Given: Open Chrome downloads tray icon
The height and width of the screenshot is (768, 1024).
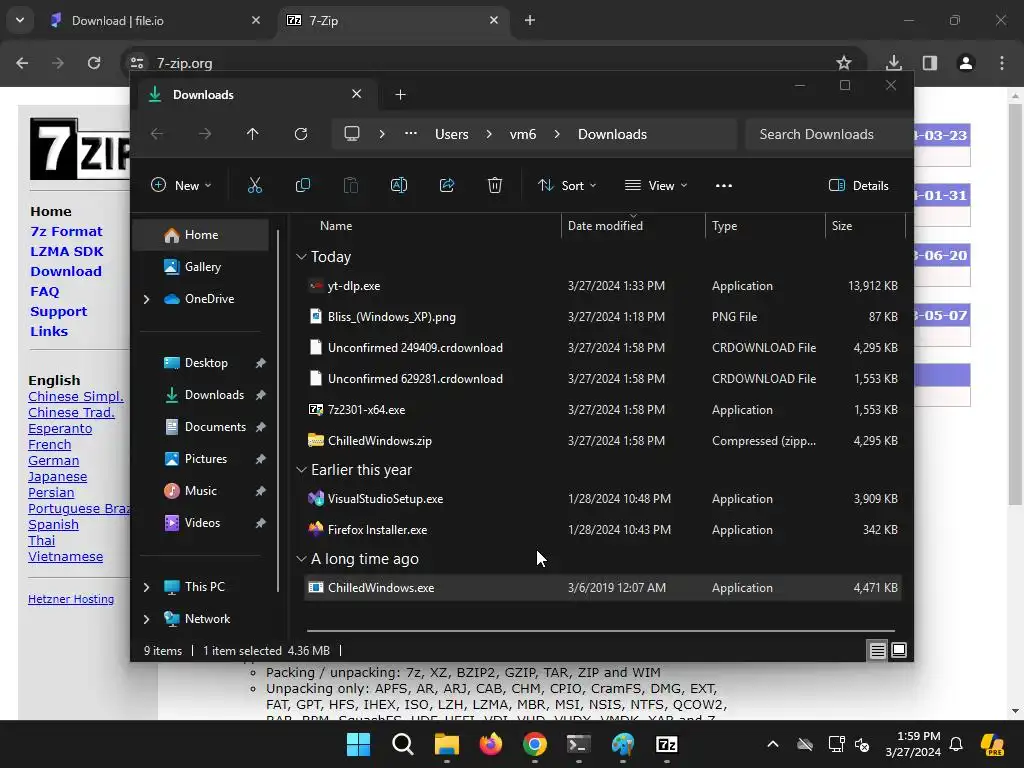Looking at the screenshot, I should [894, 63].
